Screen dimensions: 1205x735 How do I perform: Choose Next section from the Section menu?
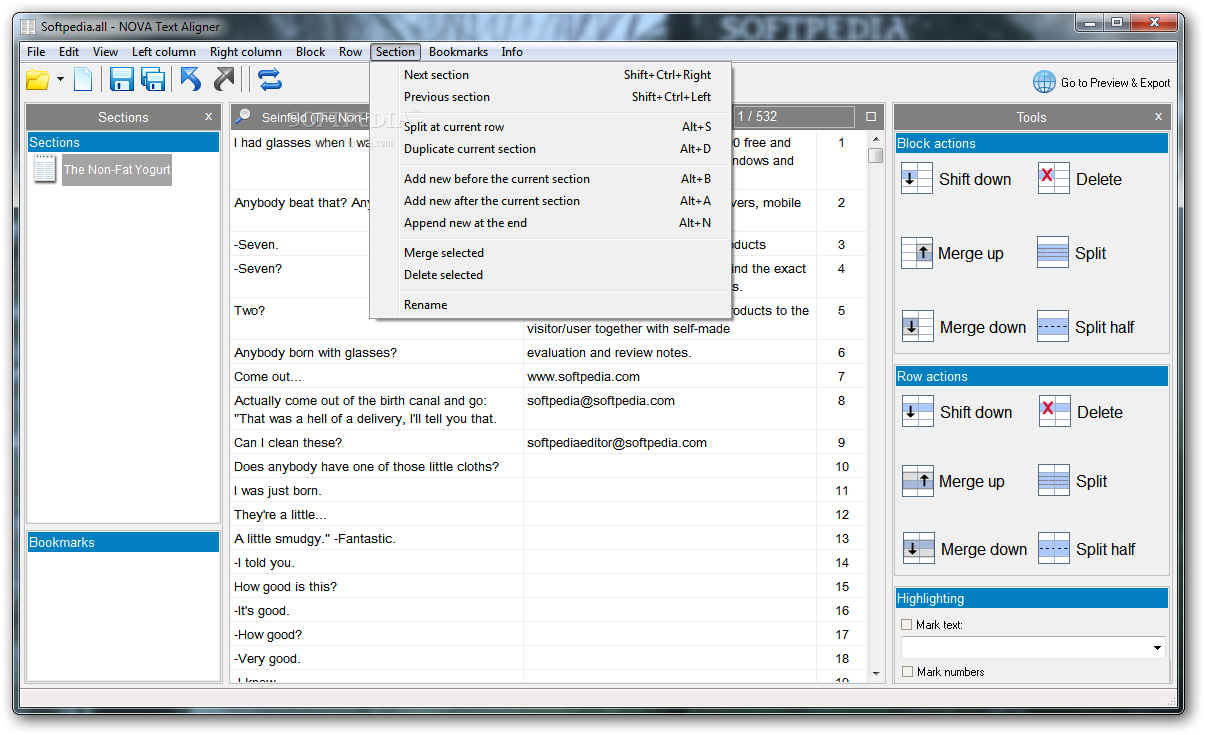coord(551,75)
